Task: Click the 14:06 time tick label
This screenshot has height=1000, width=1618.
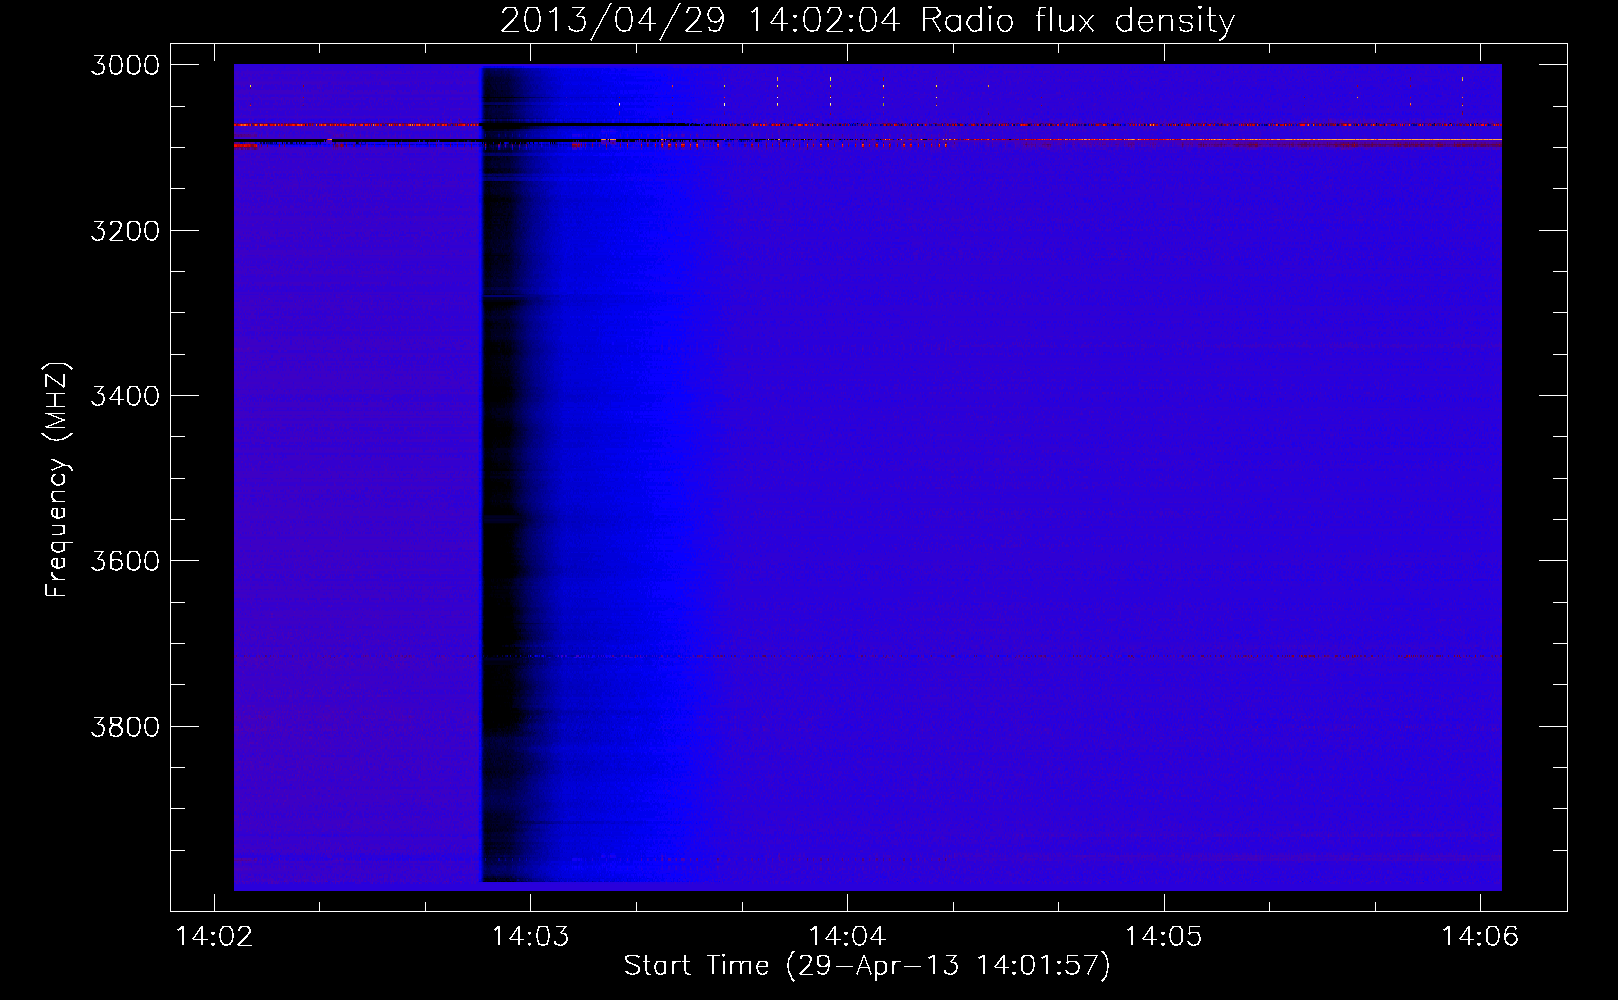Action: coord(1480,937)
